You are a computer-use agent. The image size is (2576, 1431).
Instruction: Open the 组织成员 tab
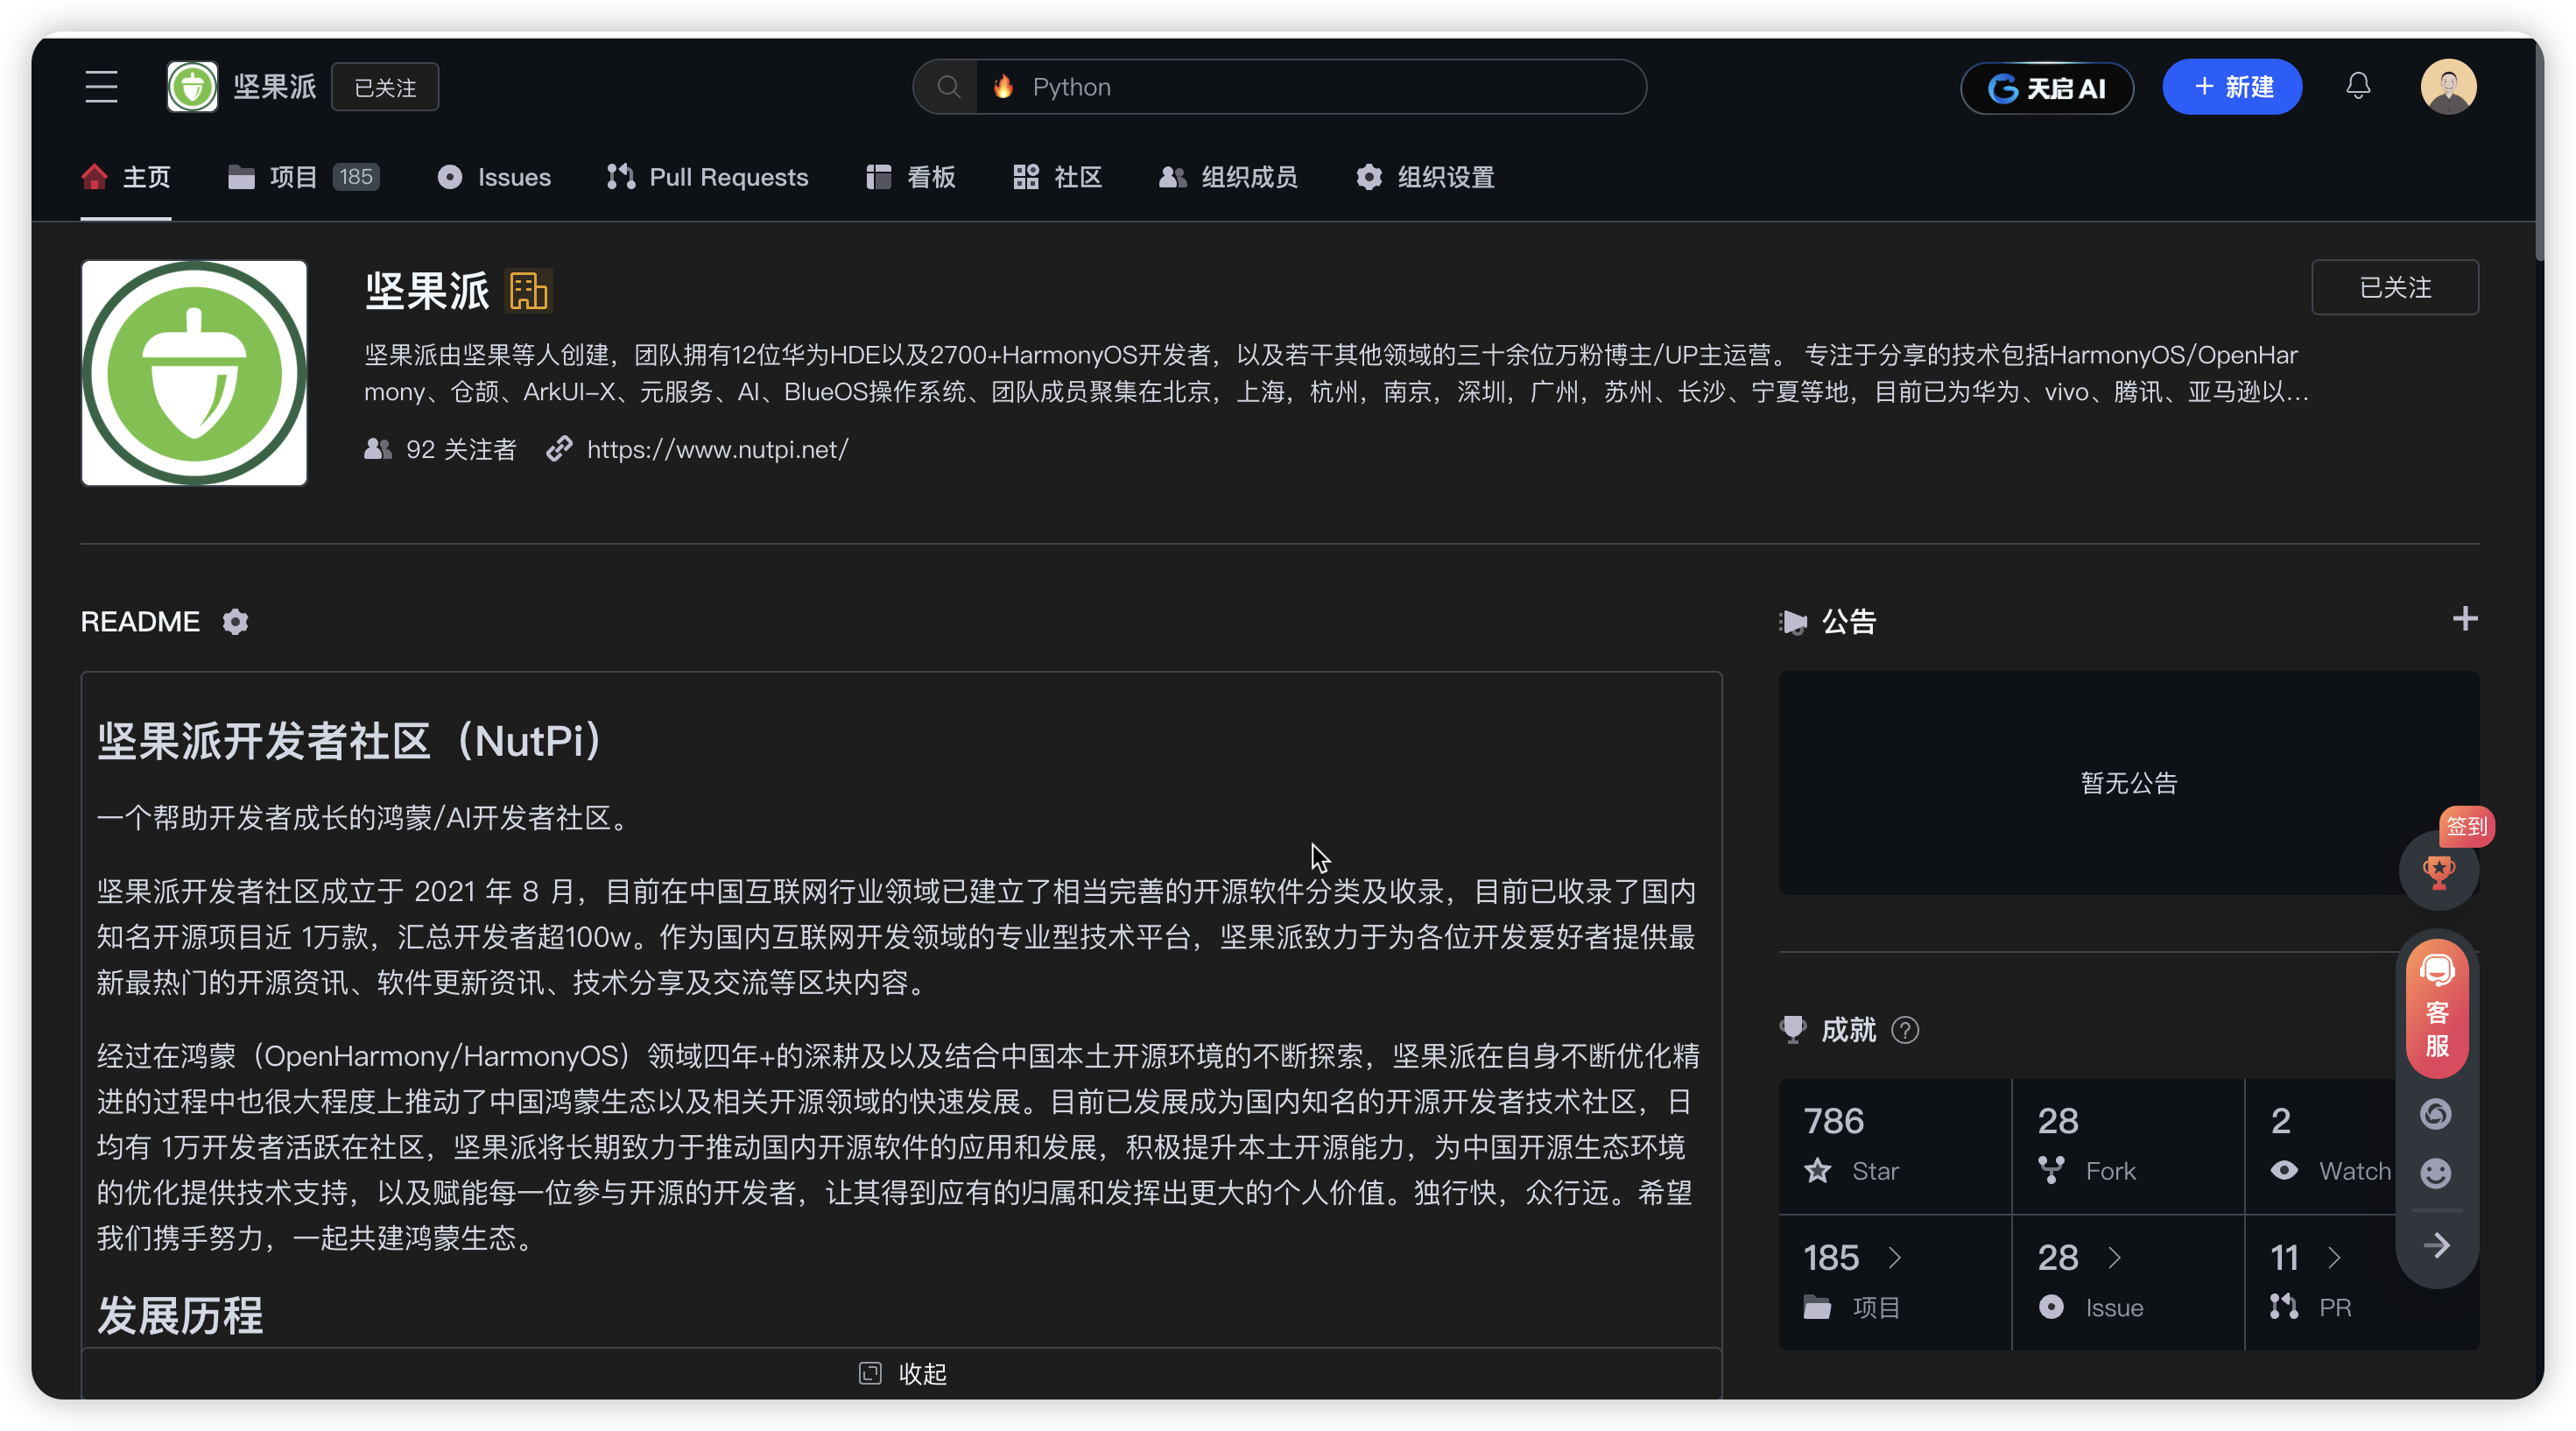[x=1228, y=177]
